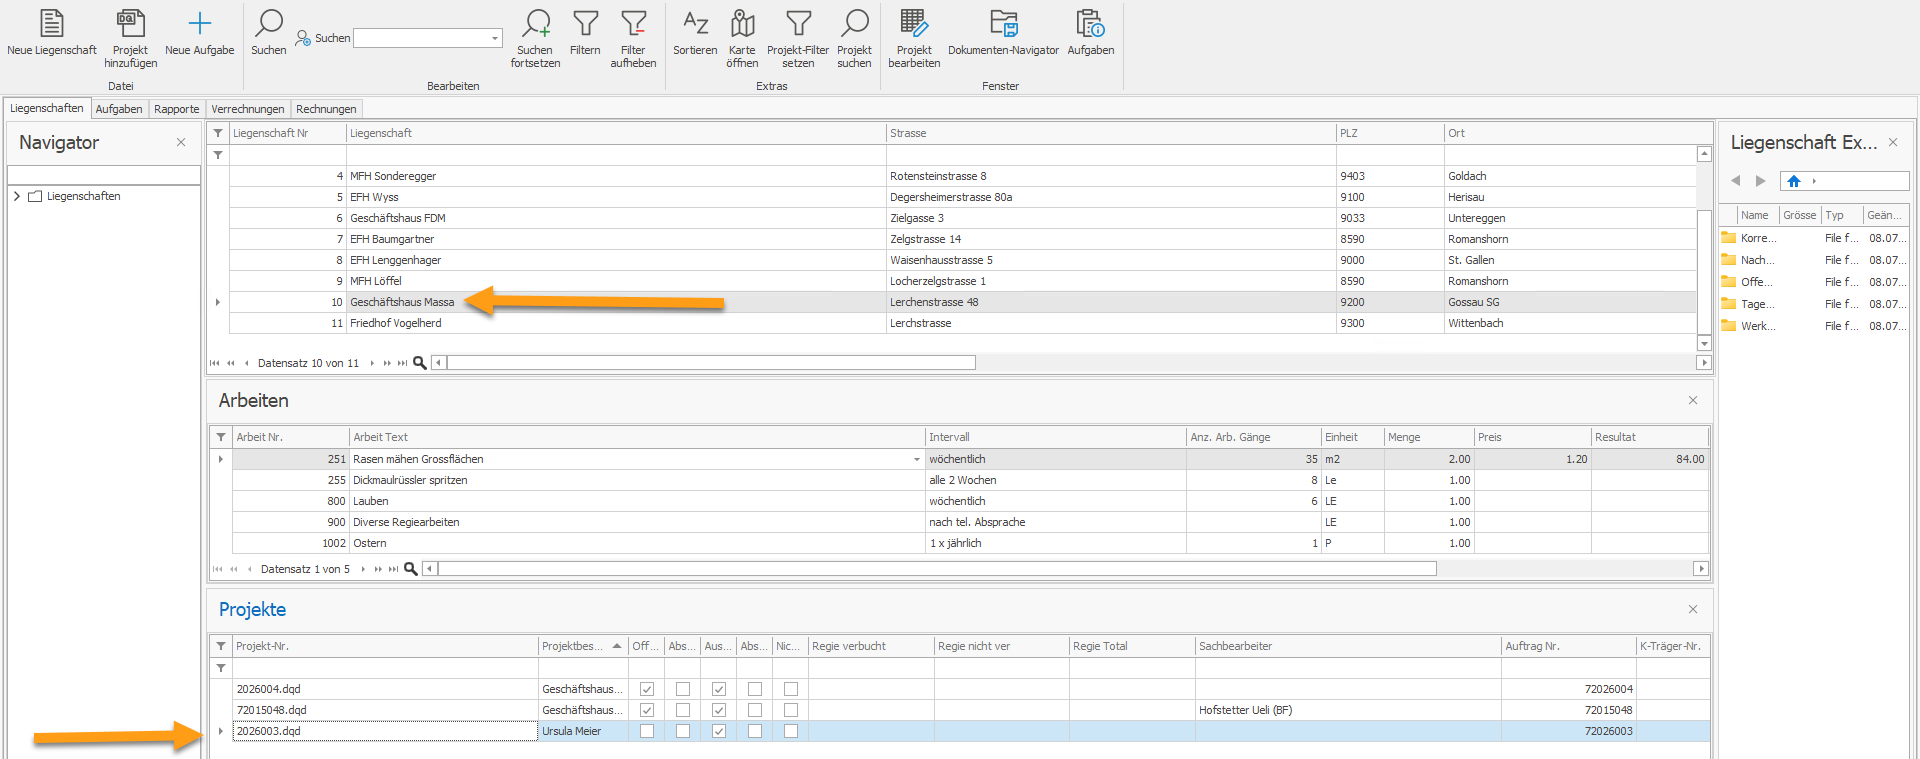The image size is (1920, 759).
Task: Focus the Suchen text box in the ribbon
Action: [x=421, y=38]
